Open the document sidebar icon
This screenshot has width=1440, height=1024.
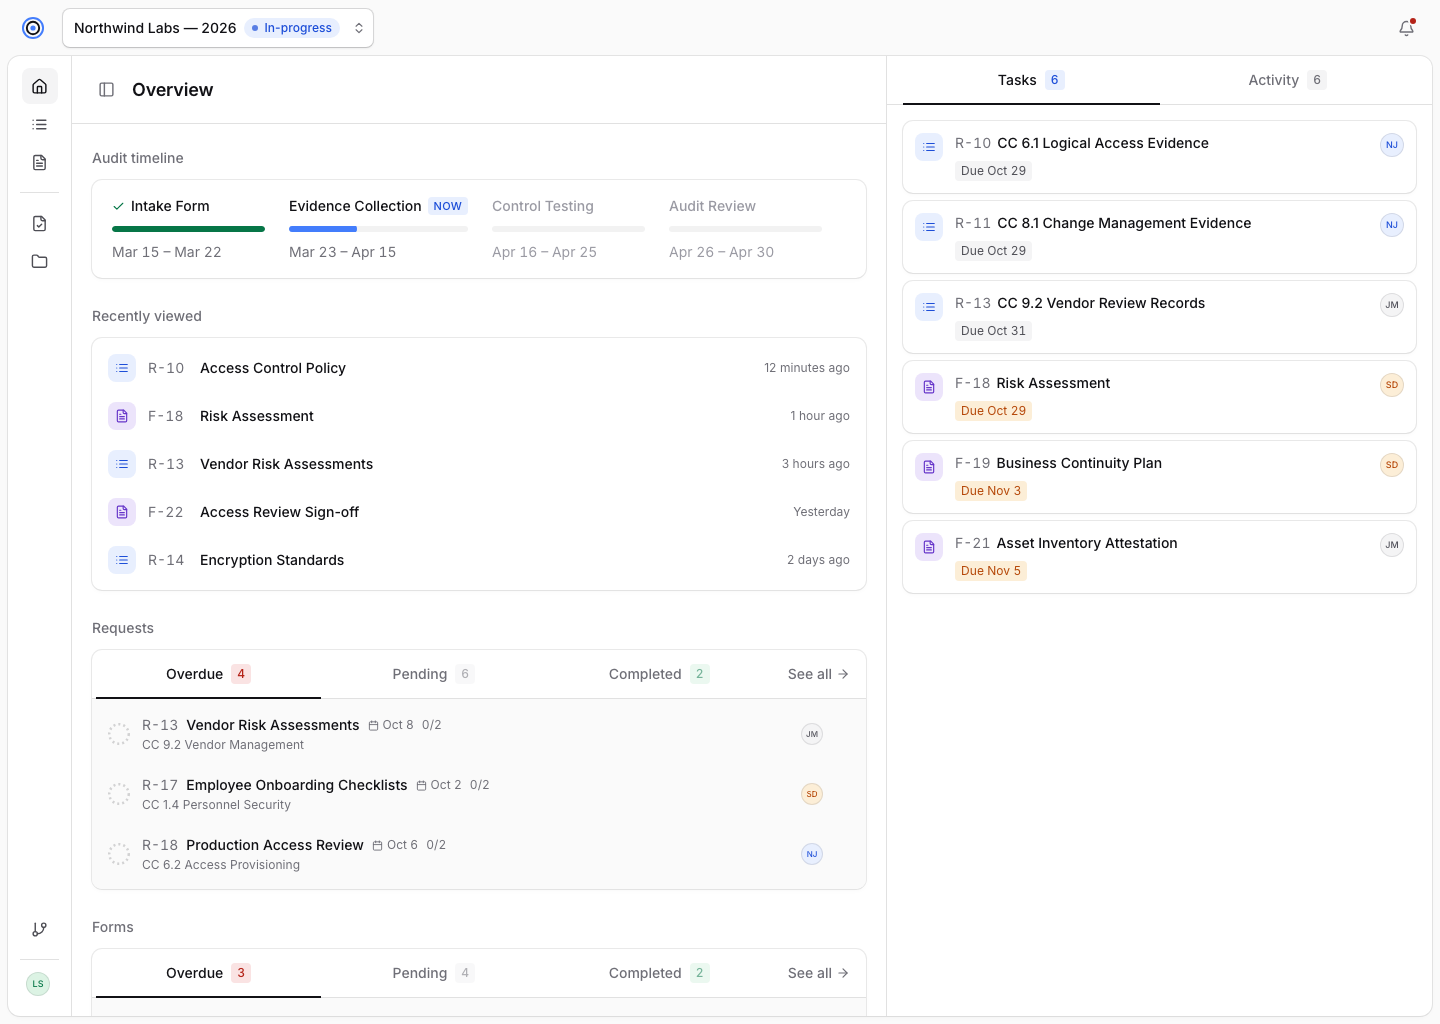tap(40, 162)
